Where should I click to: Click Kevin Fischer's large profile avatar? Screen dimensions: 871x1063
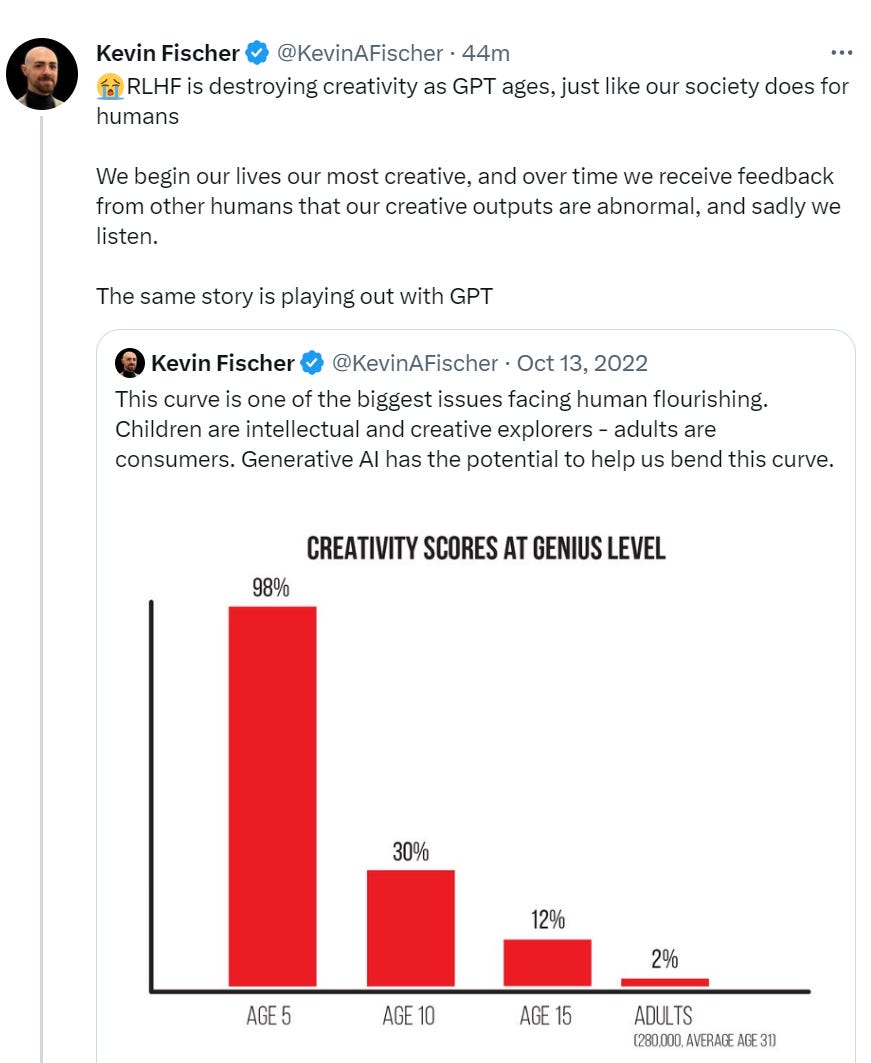coord(42,75)
